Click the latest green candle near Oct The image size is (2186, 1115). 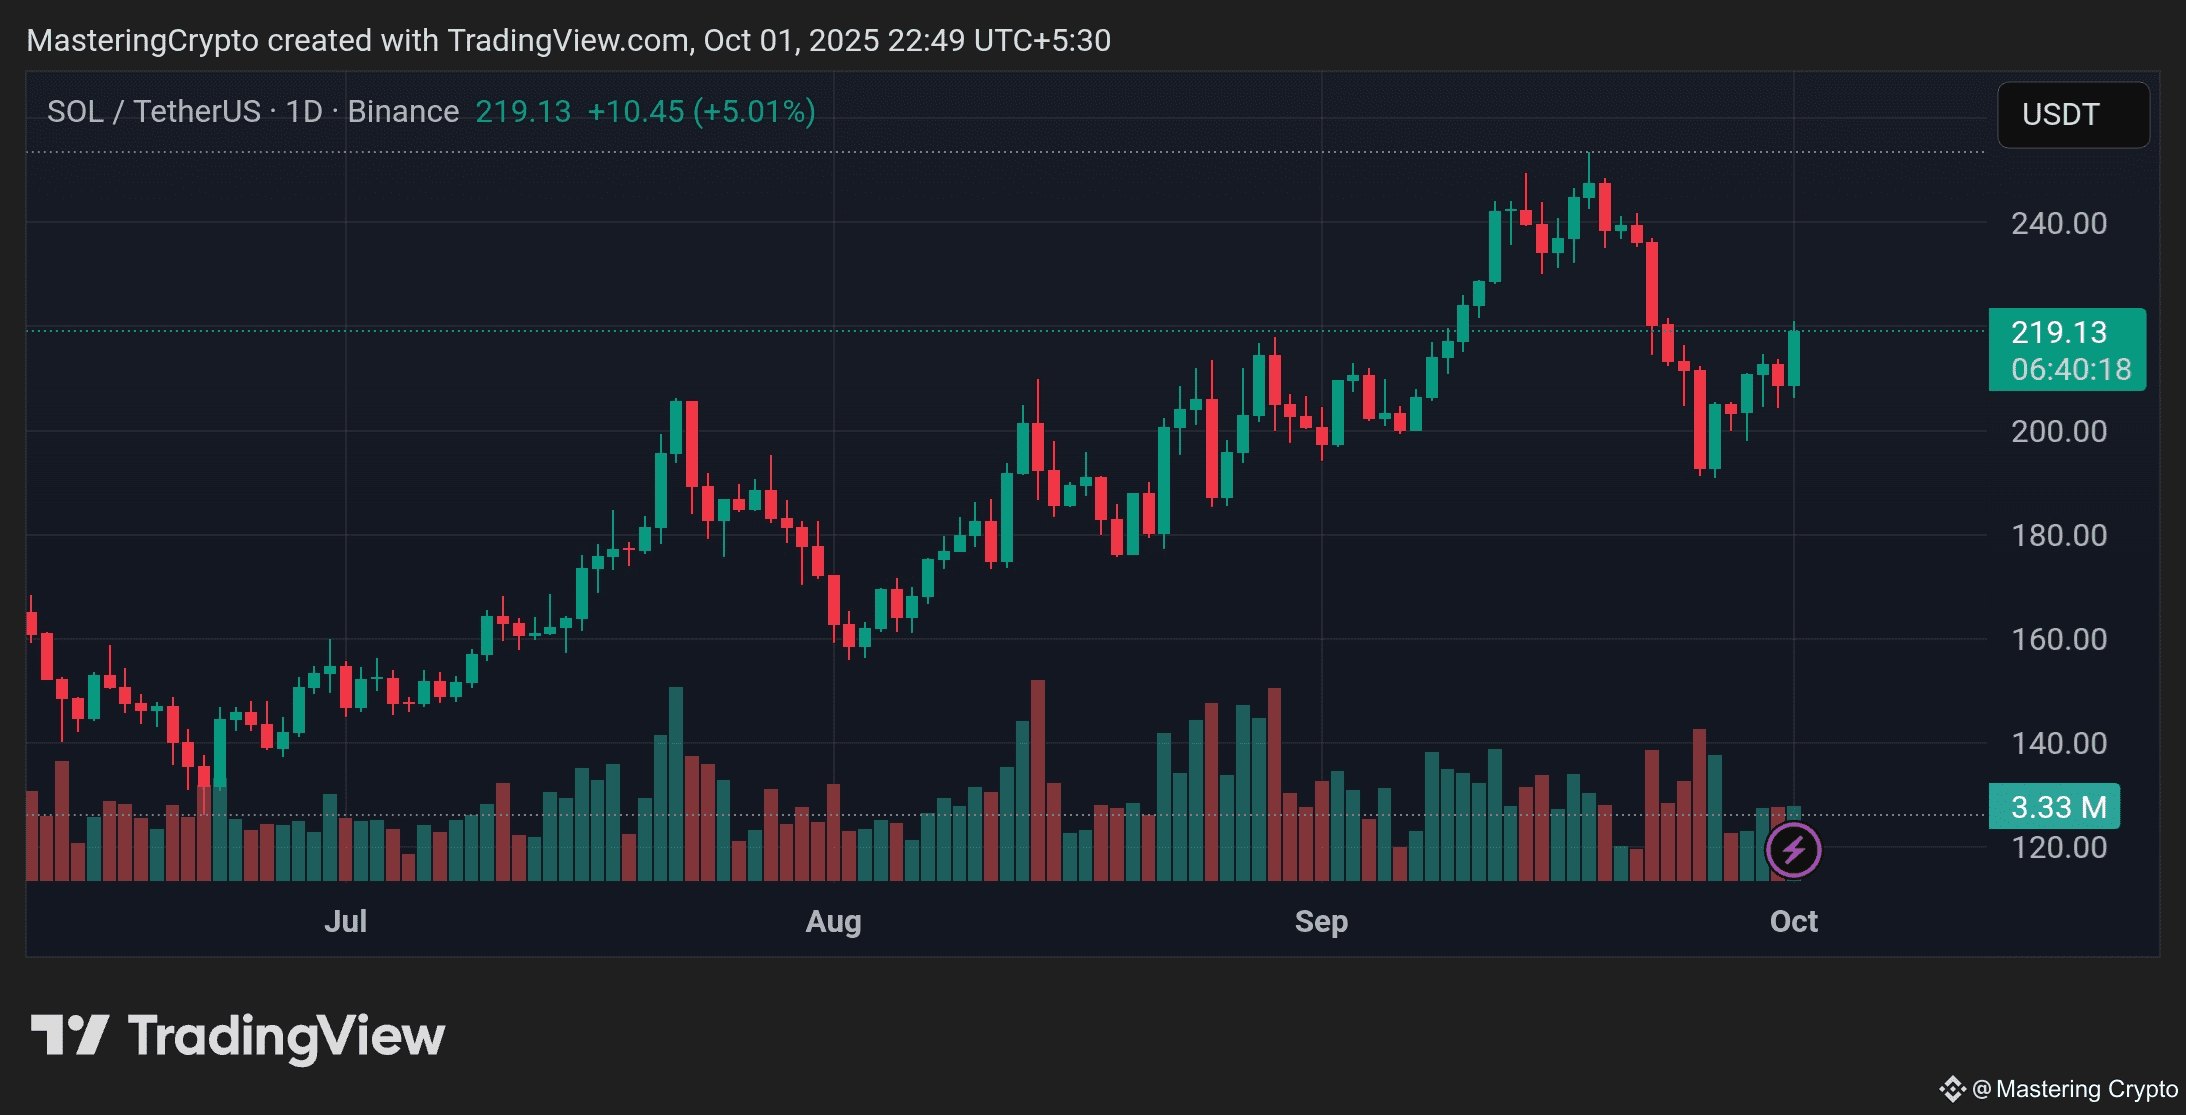coord(1794,358)
